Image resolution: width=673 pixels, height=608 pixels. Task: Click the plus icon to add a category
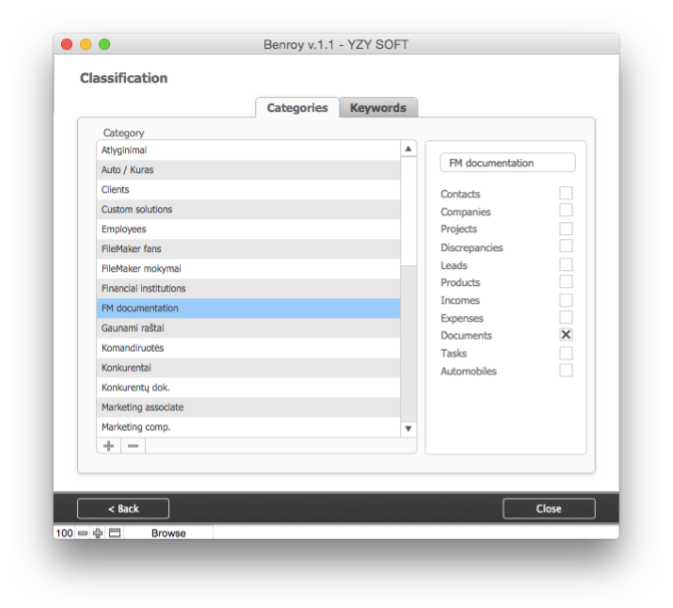point(109,445)
